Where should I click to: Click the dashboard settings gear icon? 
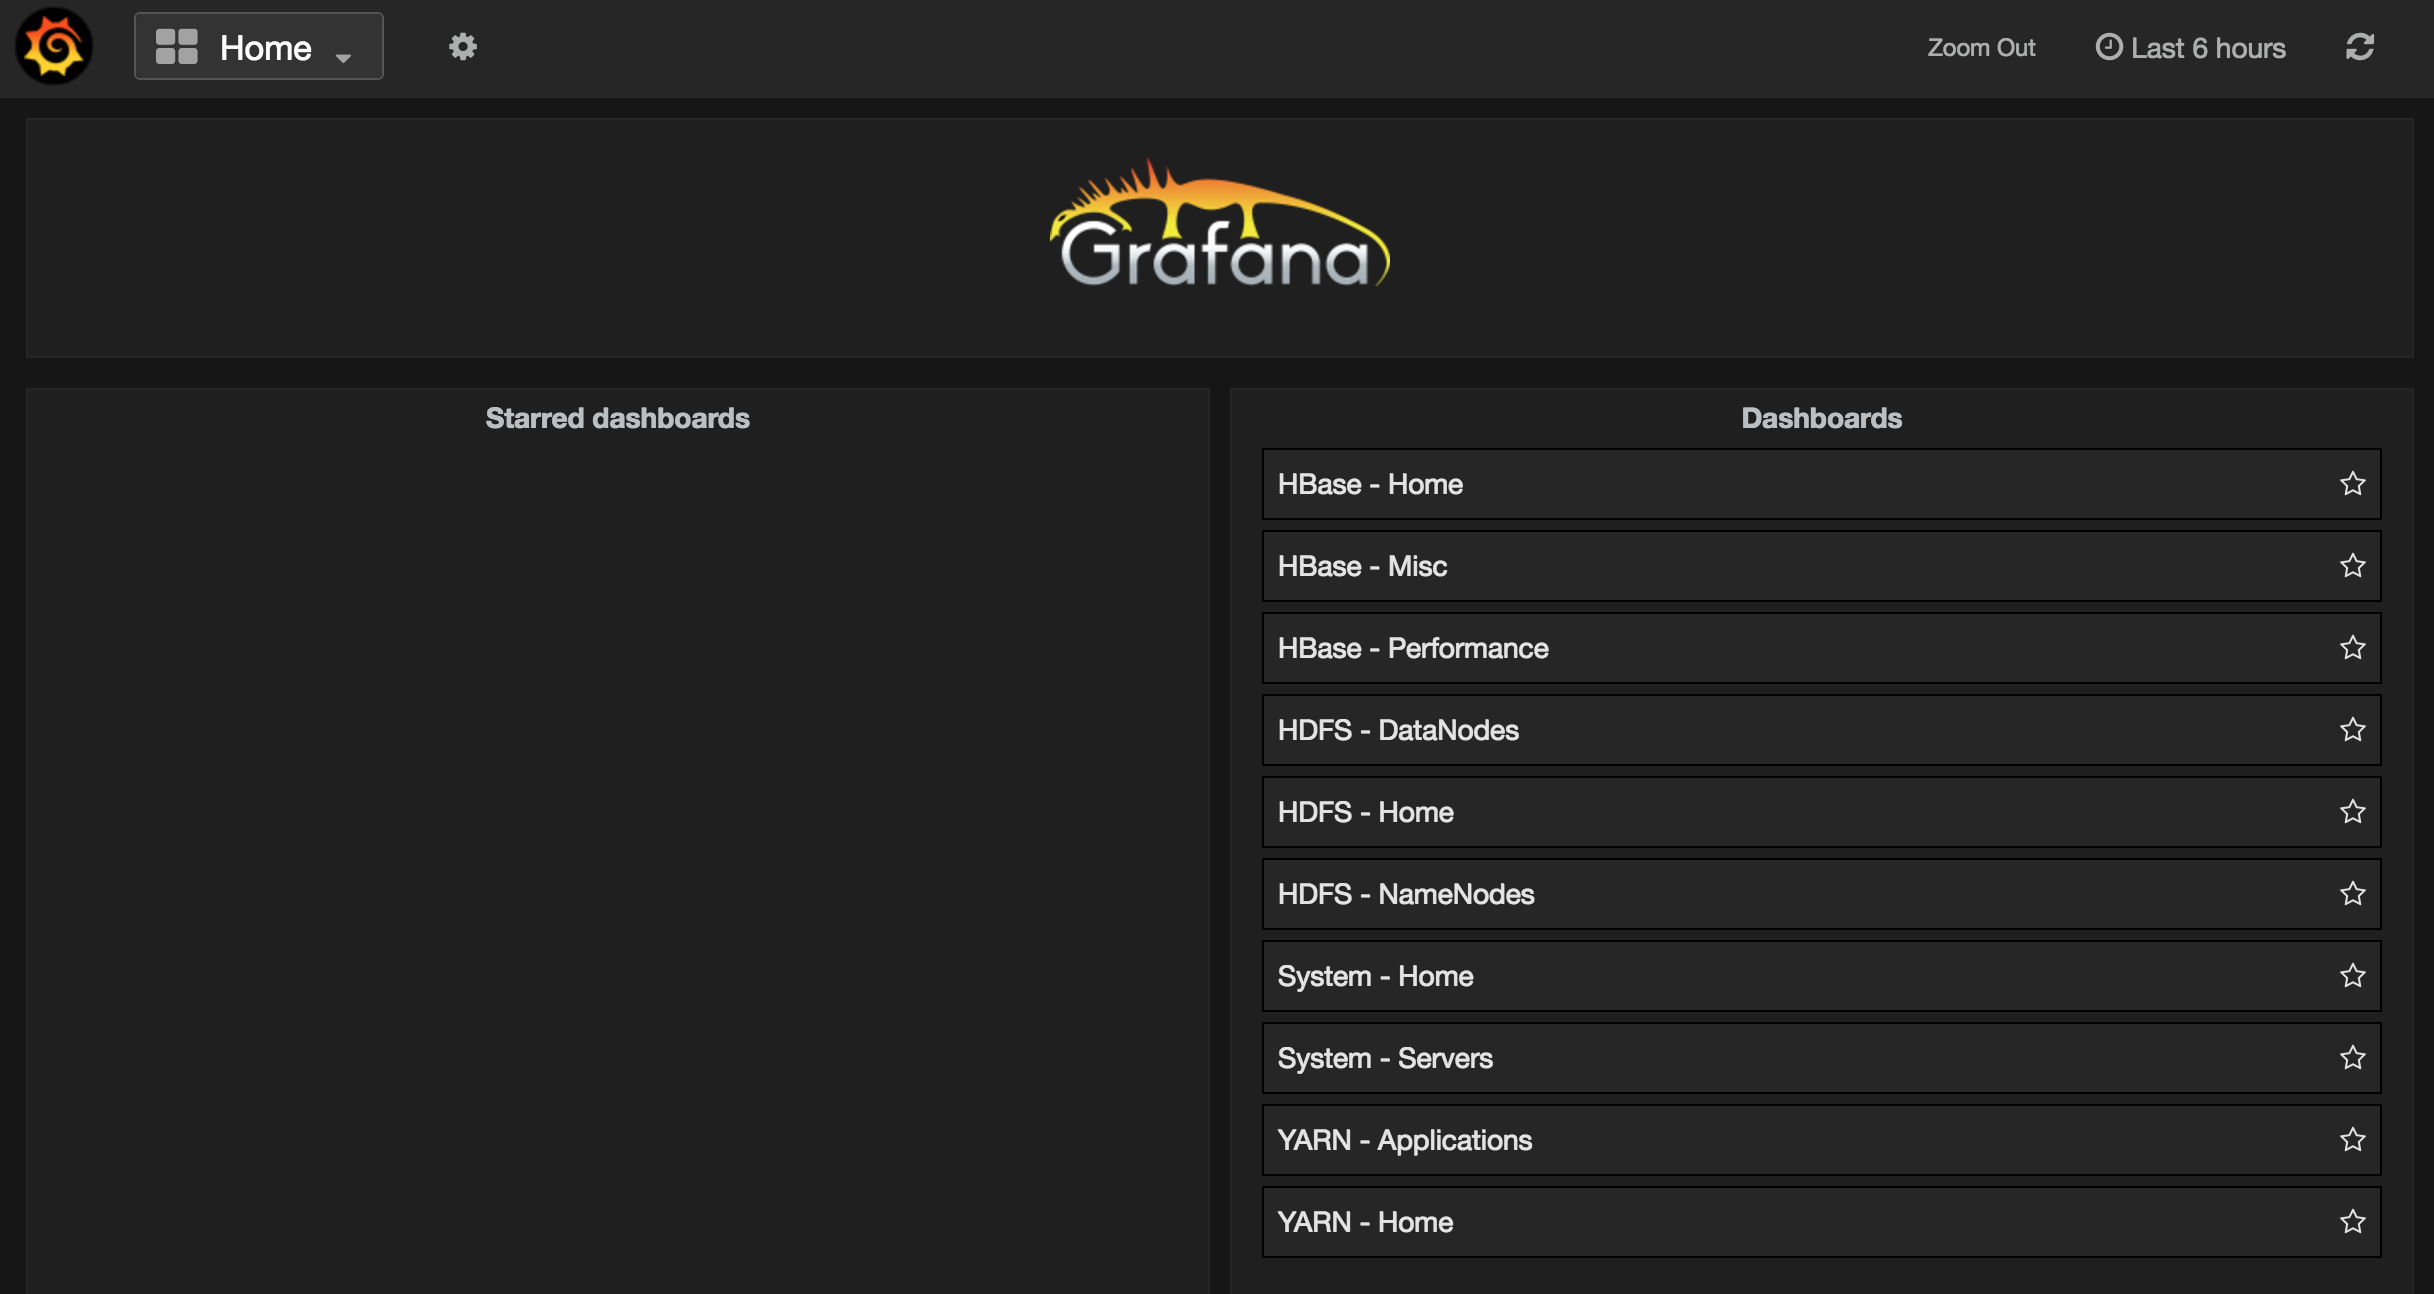[x=462, y=46]
